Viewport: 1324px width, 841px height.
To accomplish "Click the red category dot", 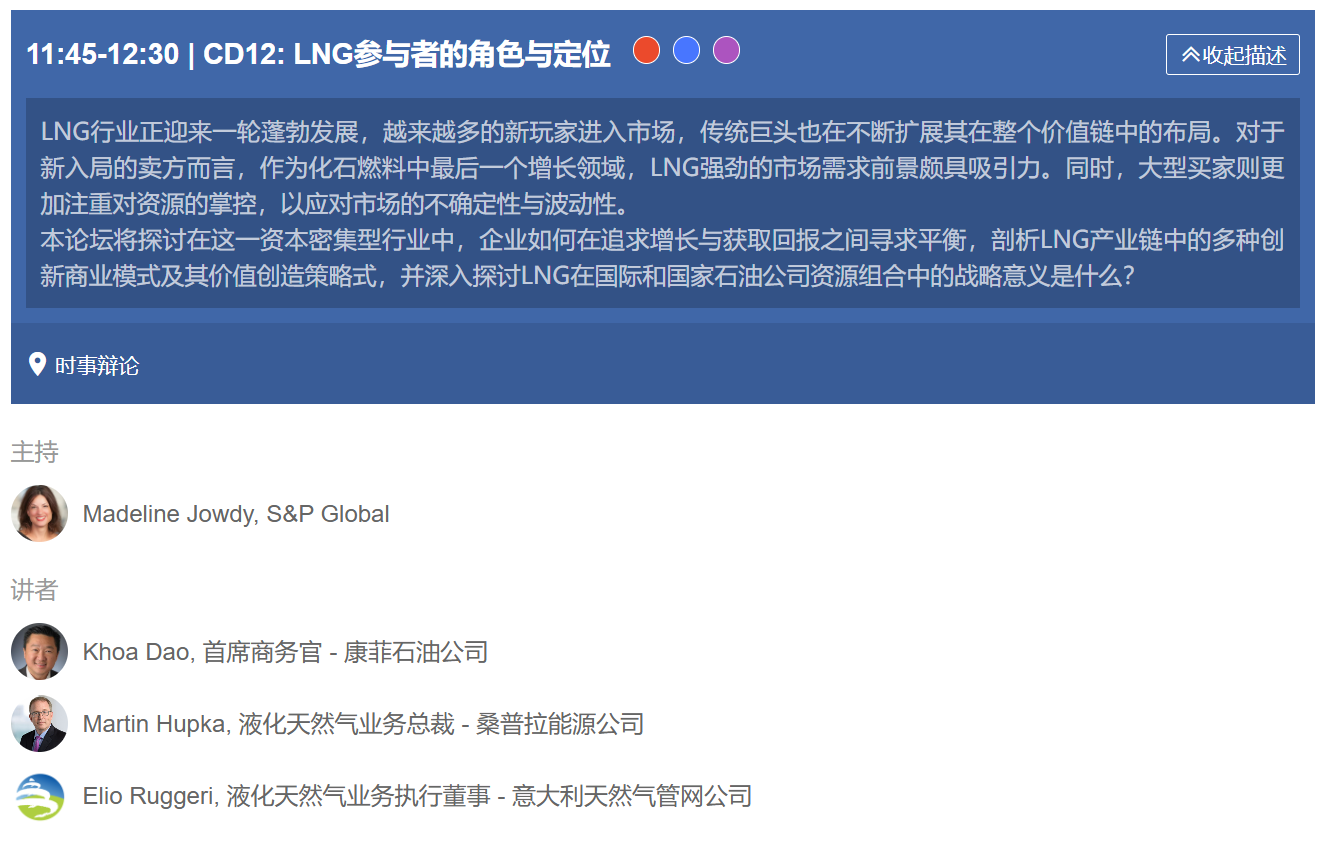I will point(647,50).
